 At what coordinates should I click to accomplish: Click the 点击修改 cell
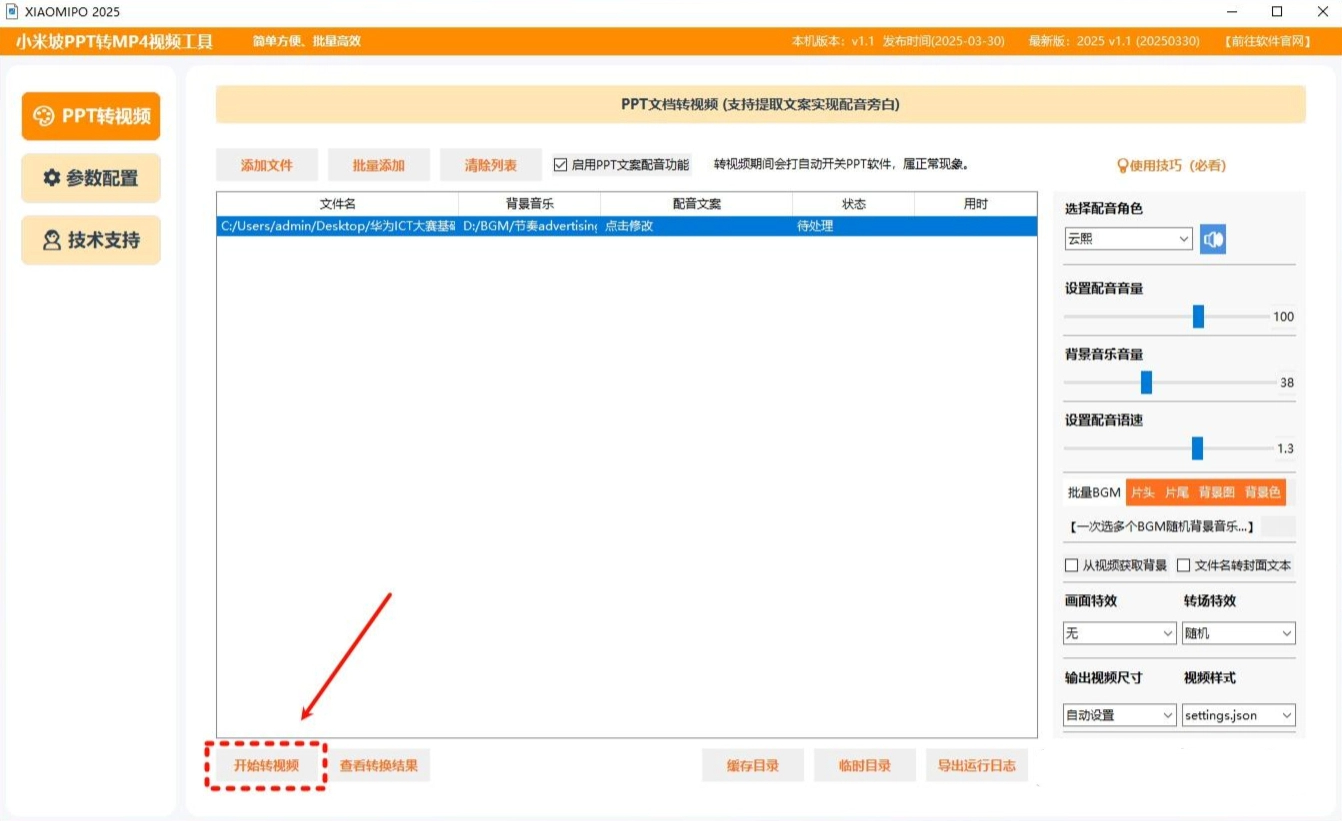[696, 226]
